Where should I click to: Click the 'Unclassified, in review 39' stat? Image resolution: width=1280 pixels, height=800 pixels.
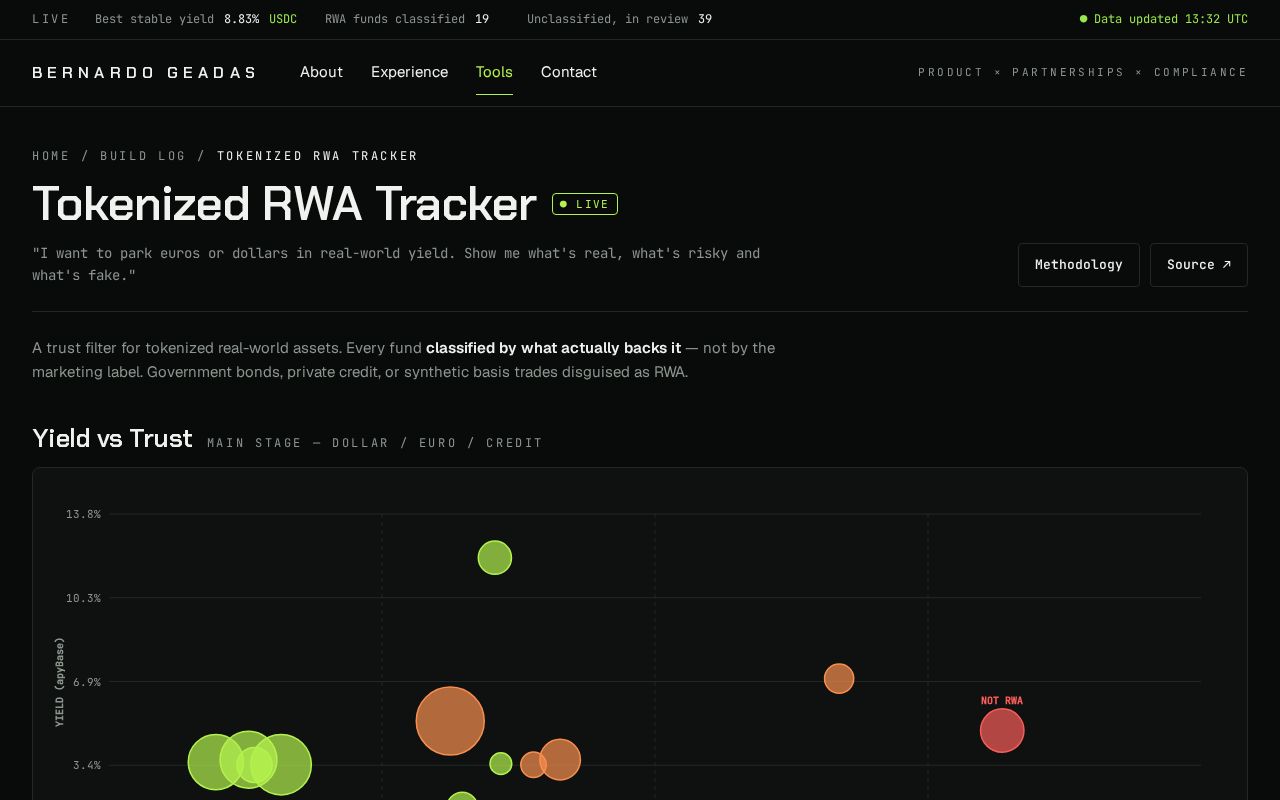click(619, 19)
